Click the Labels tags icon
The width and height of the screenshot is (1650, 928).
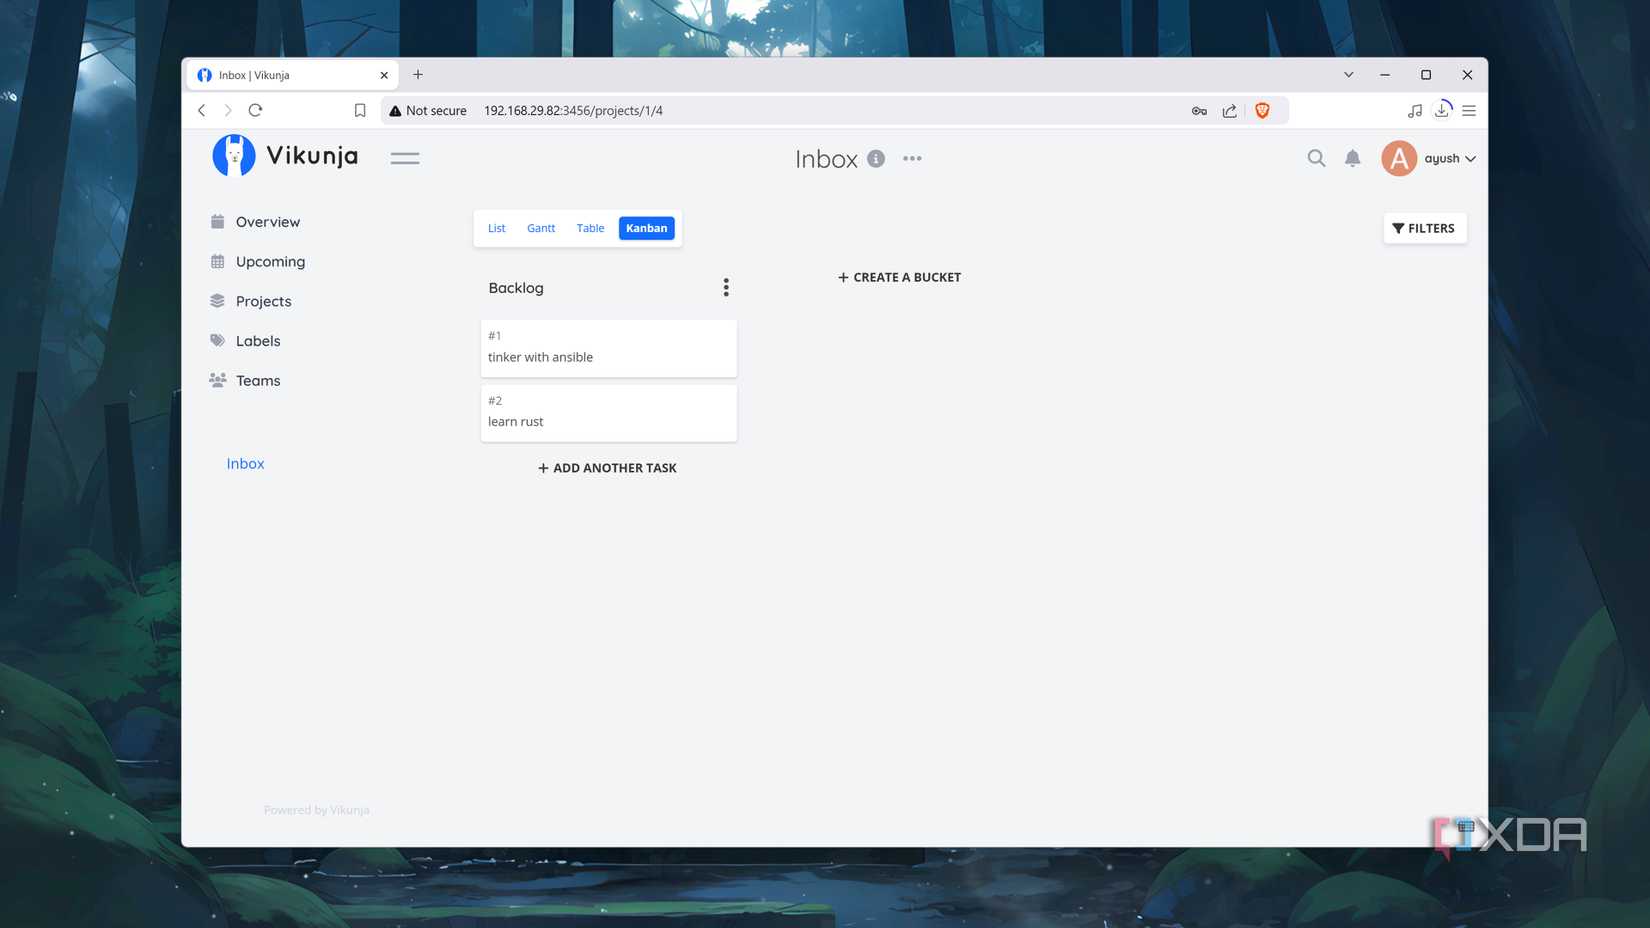pyautogui.click(x=217, y=341)
